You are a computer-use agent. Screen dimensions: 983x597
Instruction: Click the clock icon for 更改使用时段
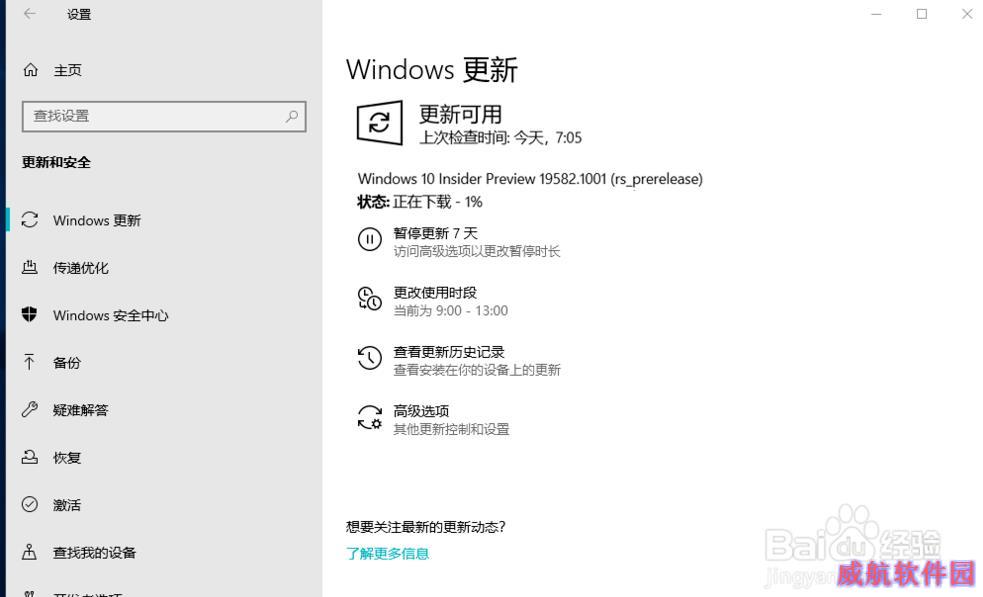point(369,298)
